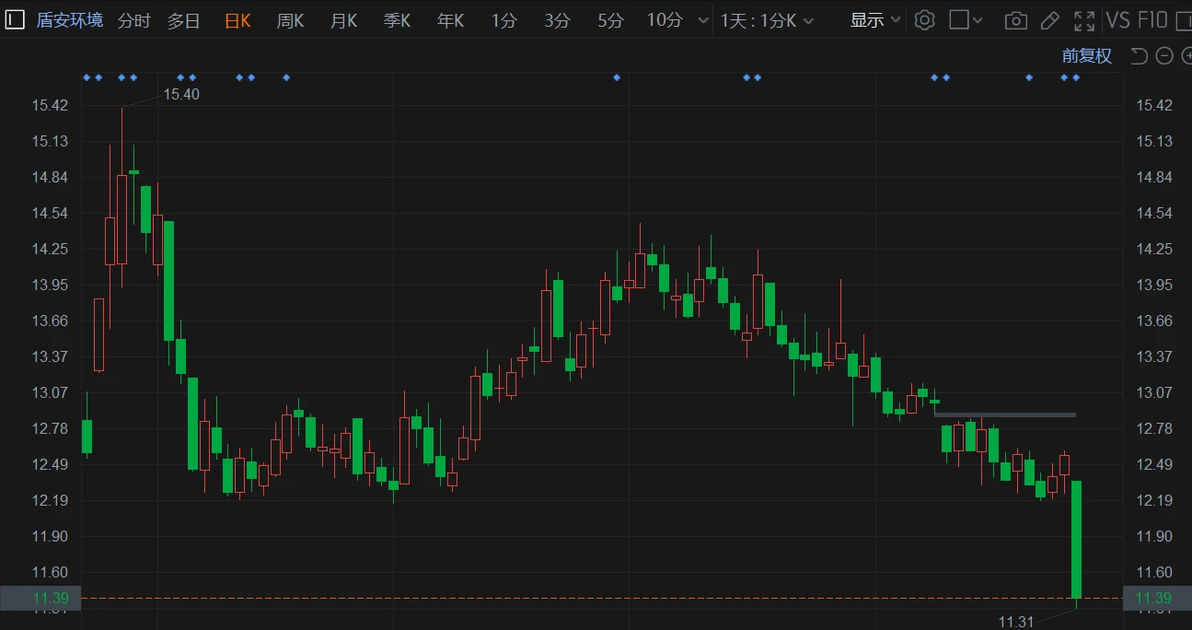The width and height of the screenshot is (1192, 630).
Task: Switch to the 分时 intraday tab
Action: coord(134,20)
